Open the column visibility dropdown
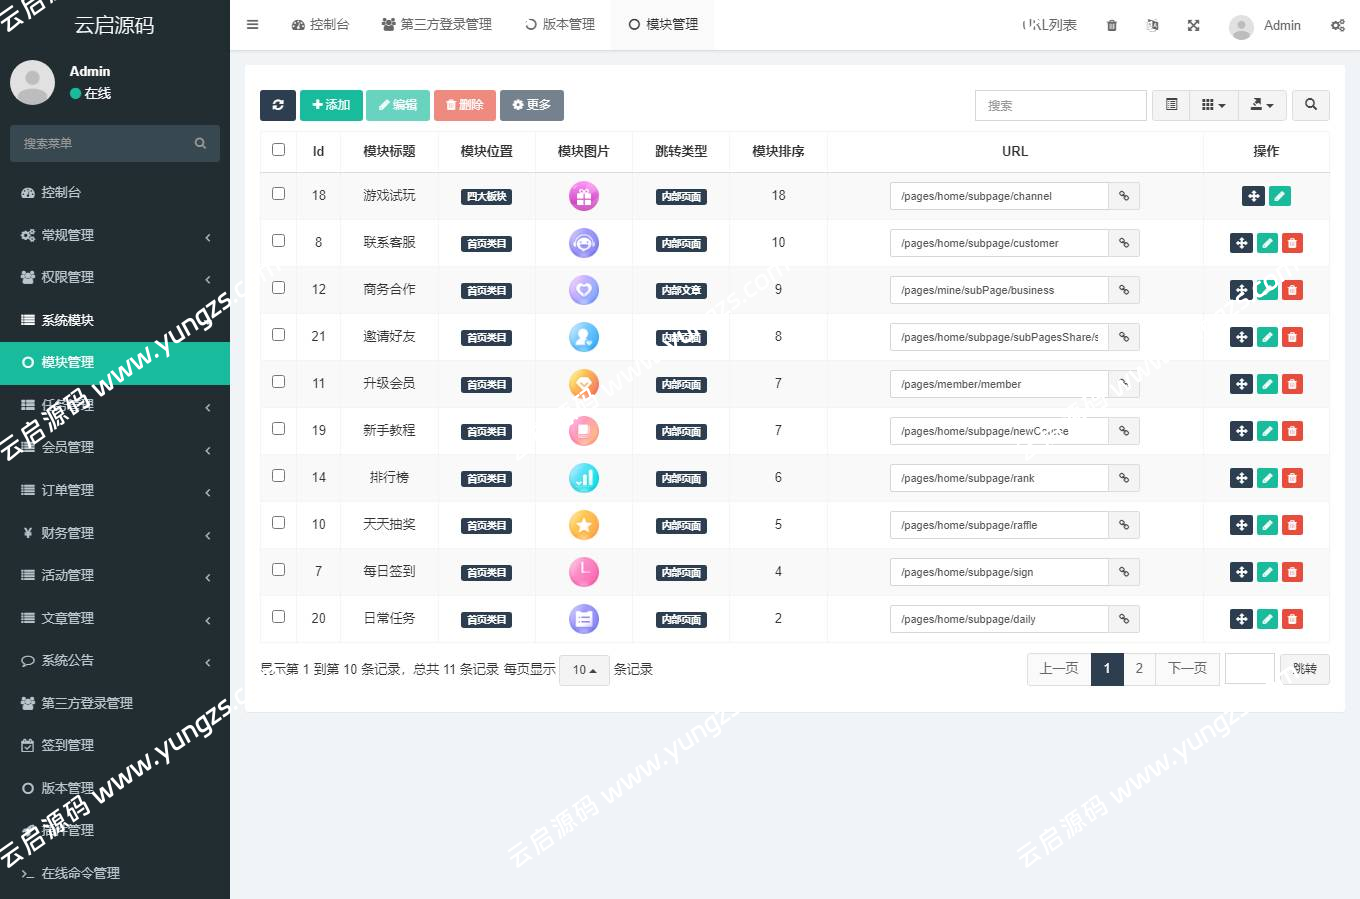Screen dimensions: 1360x899 (1214, 105)
